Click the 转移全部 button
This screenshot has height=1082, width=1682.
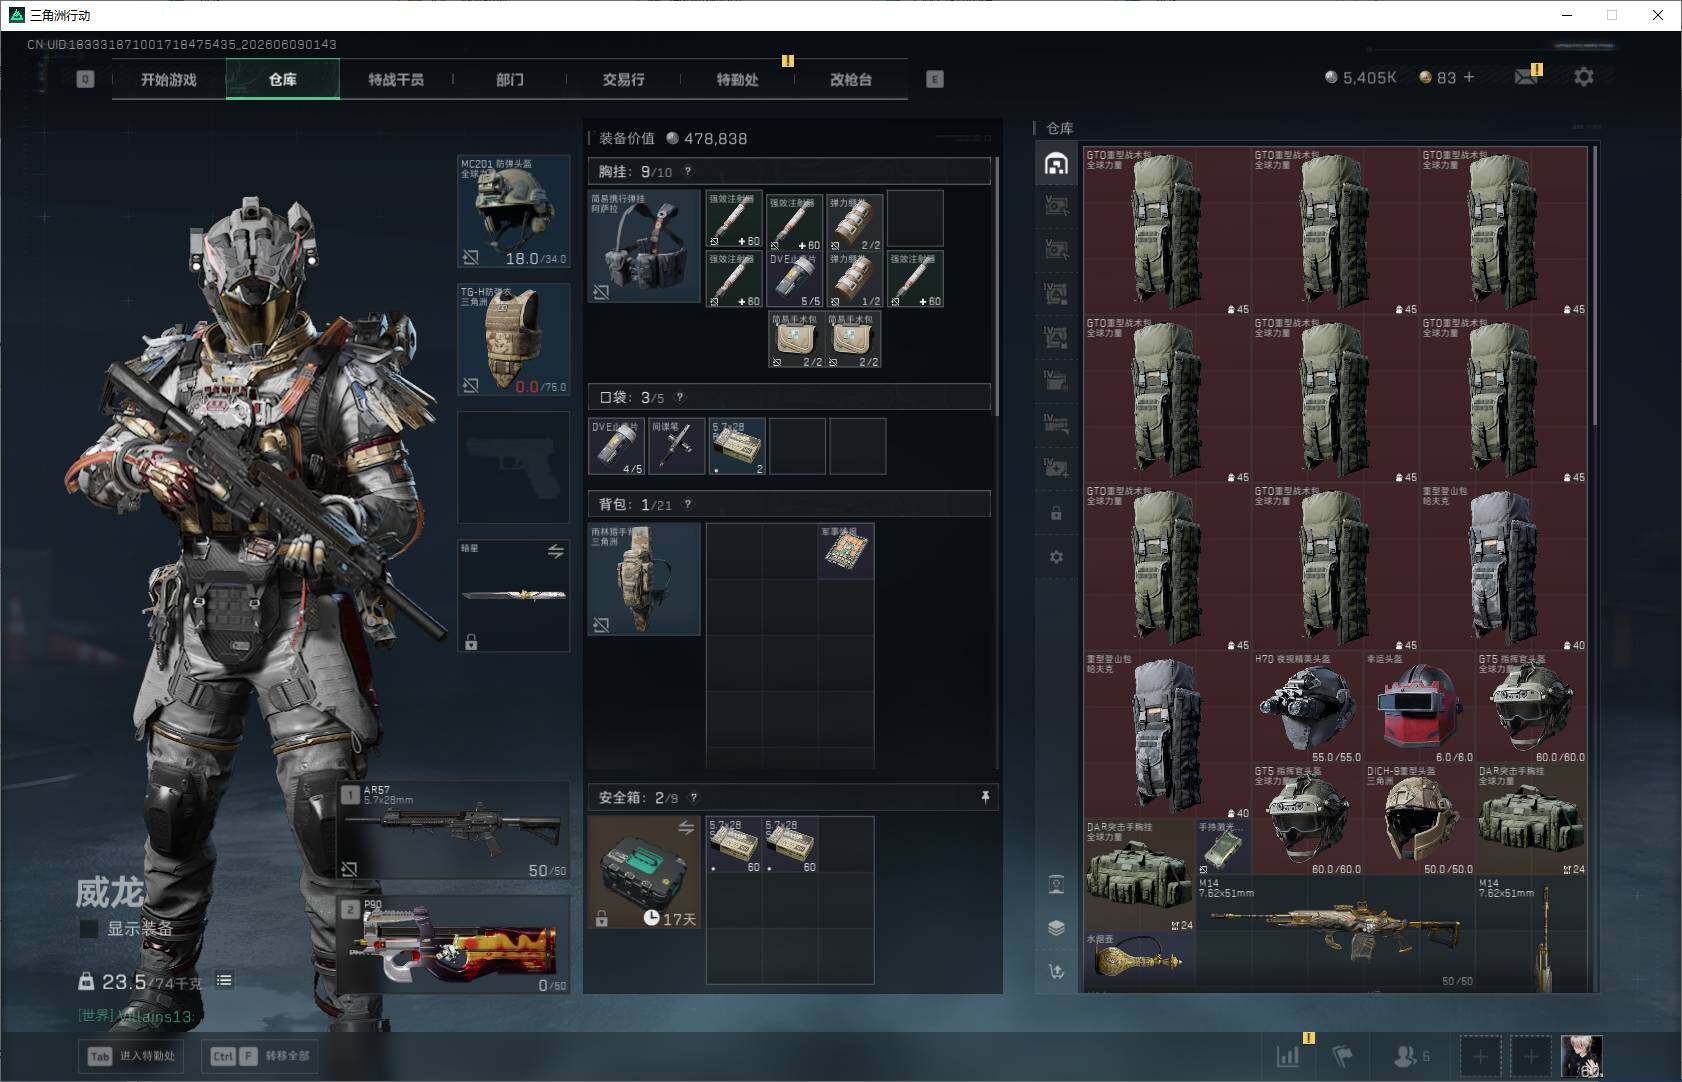pos(261,1056)
